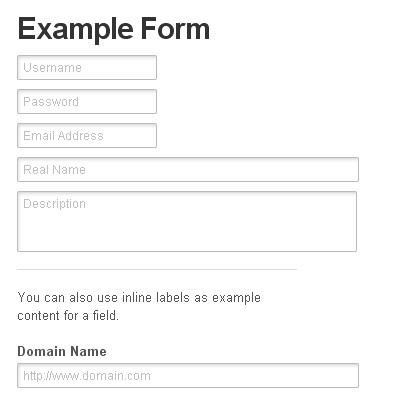Click the words content for a field
The image size is (416, 398).
[68, 315]
